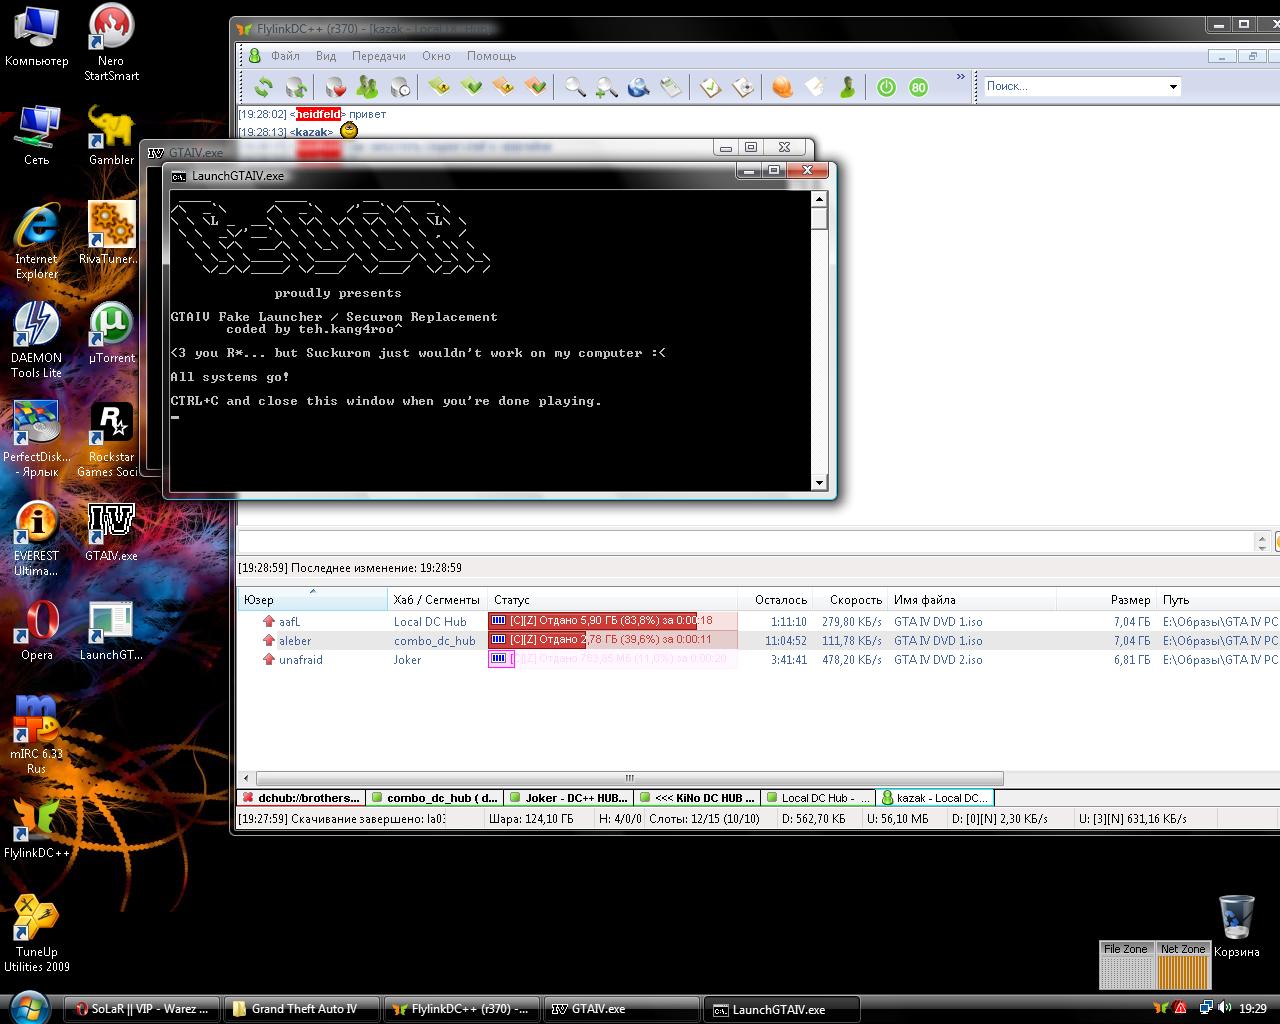Open the Передачи menu
1280x1024 pixels.
click(x=378, y=56)
